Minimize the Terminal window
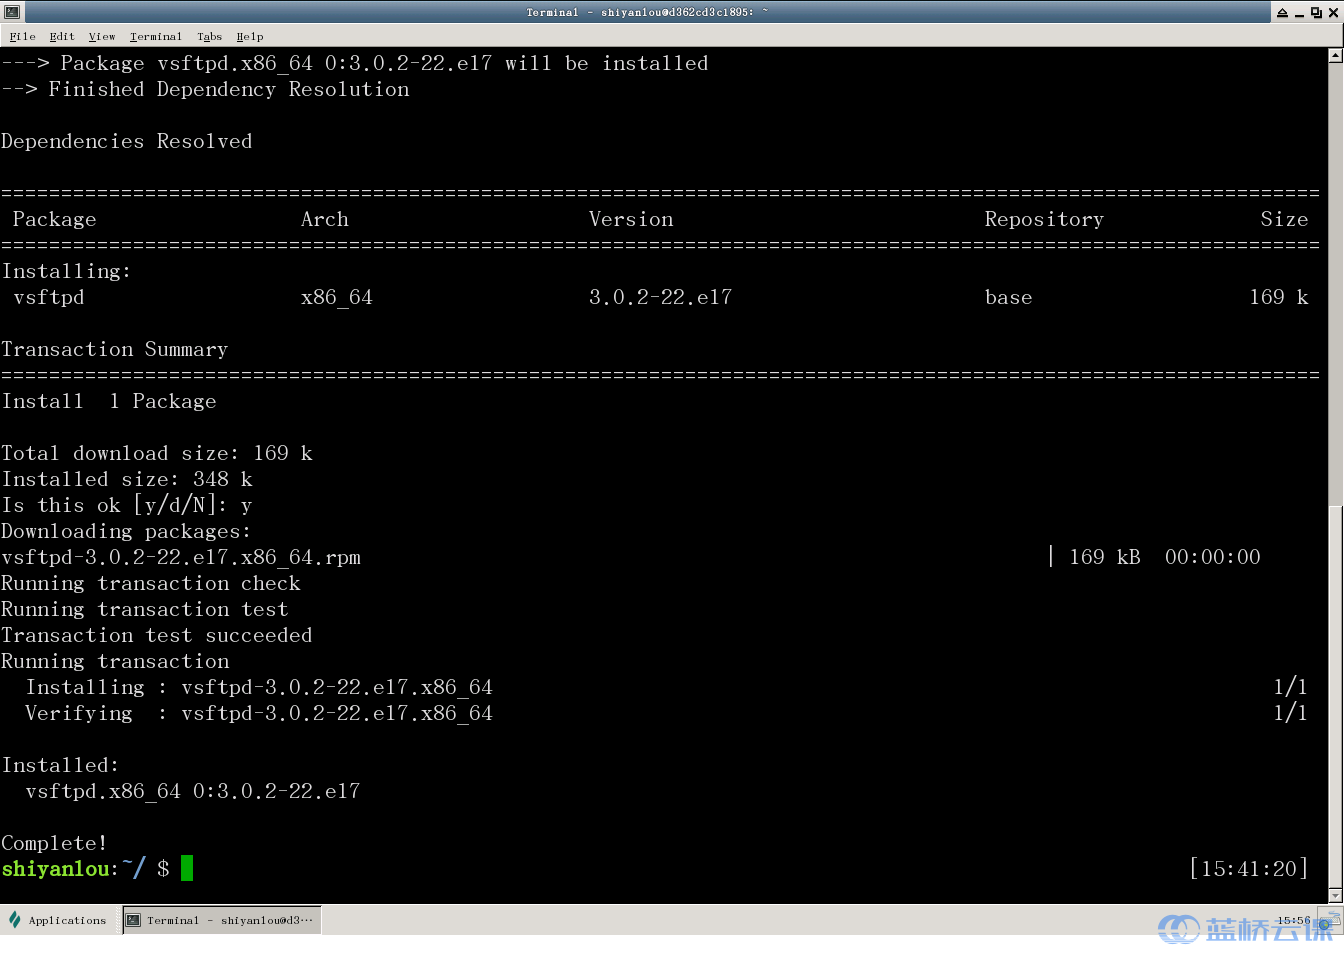This screenshot has height=960, width=1344. (x=1299, y=12)
